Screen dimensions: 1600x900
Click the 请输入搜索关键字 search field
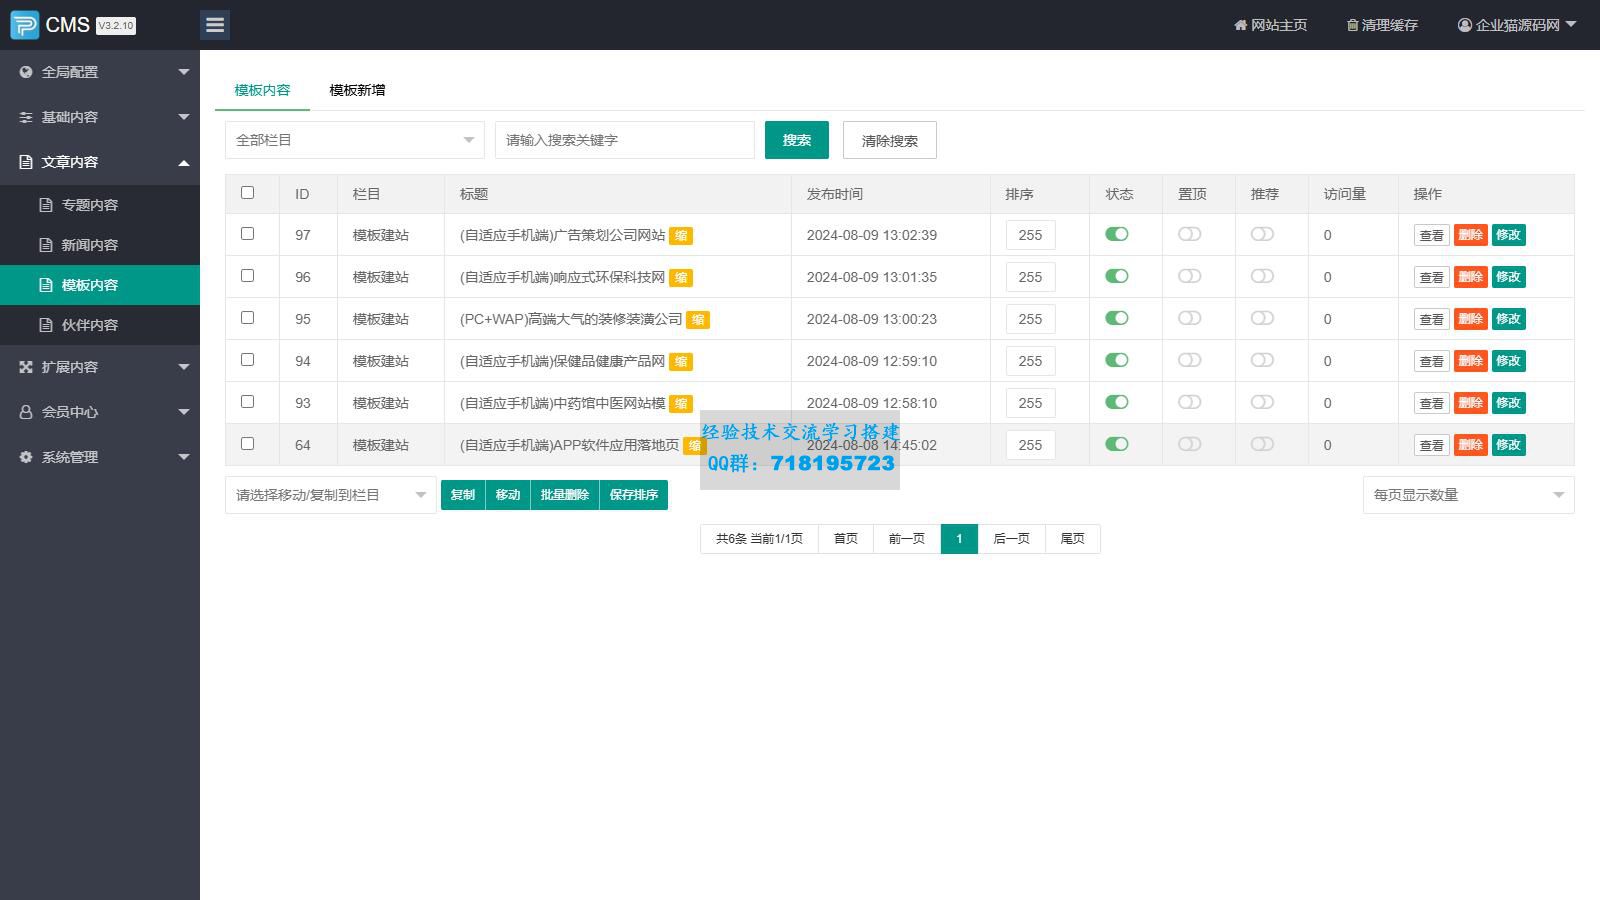pyautogui.click(x=625, y=140)
